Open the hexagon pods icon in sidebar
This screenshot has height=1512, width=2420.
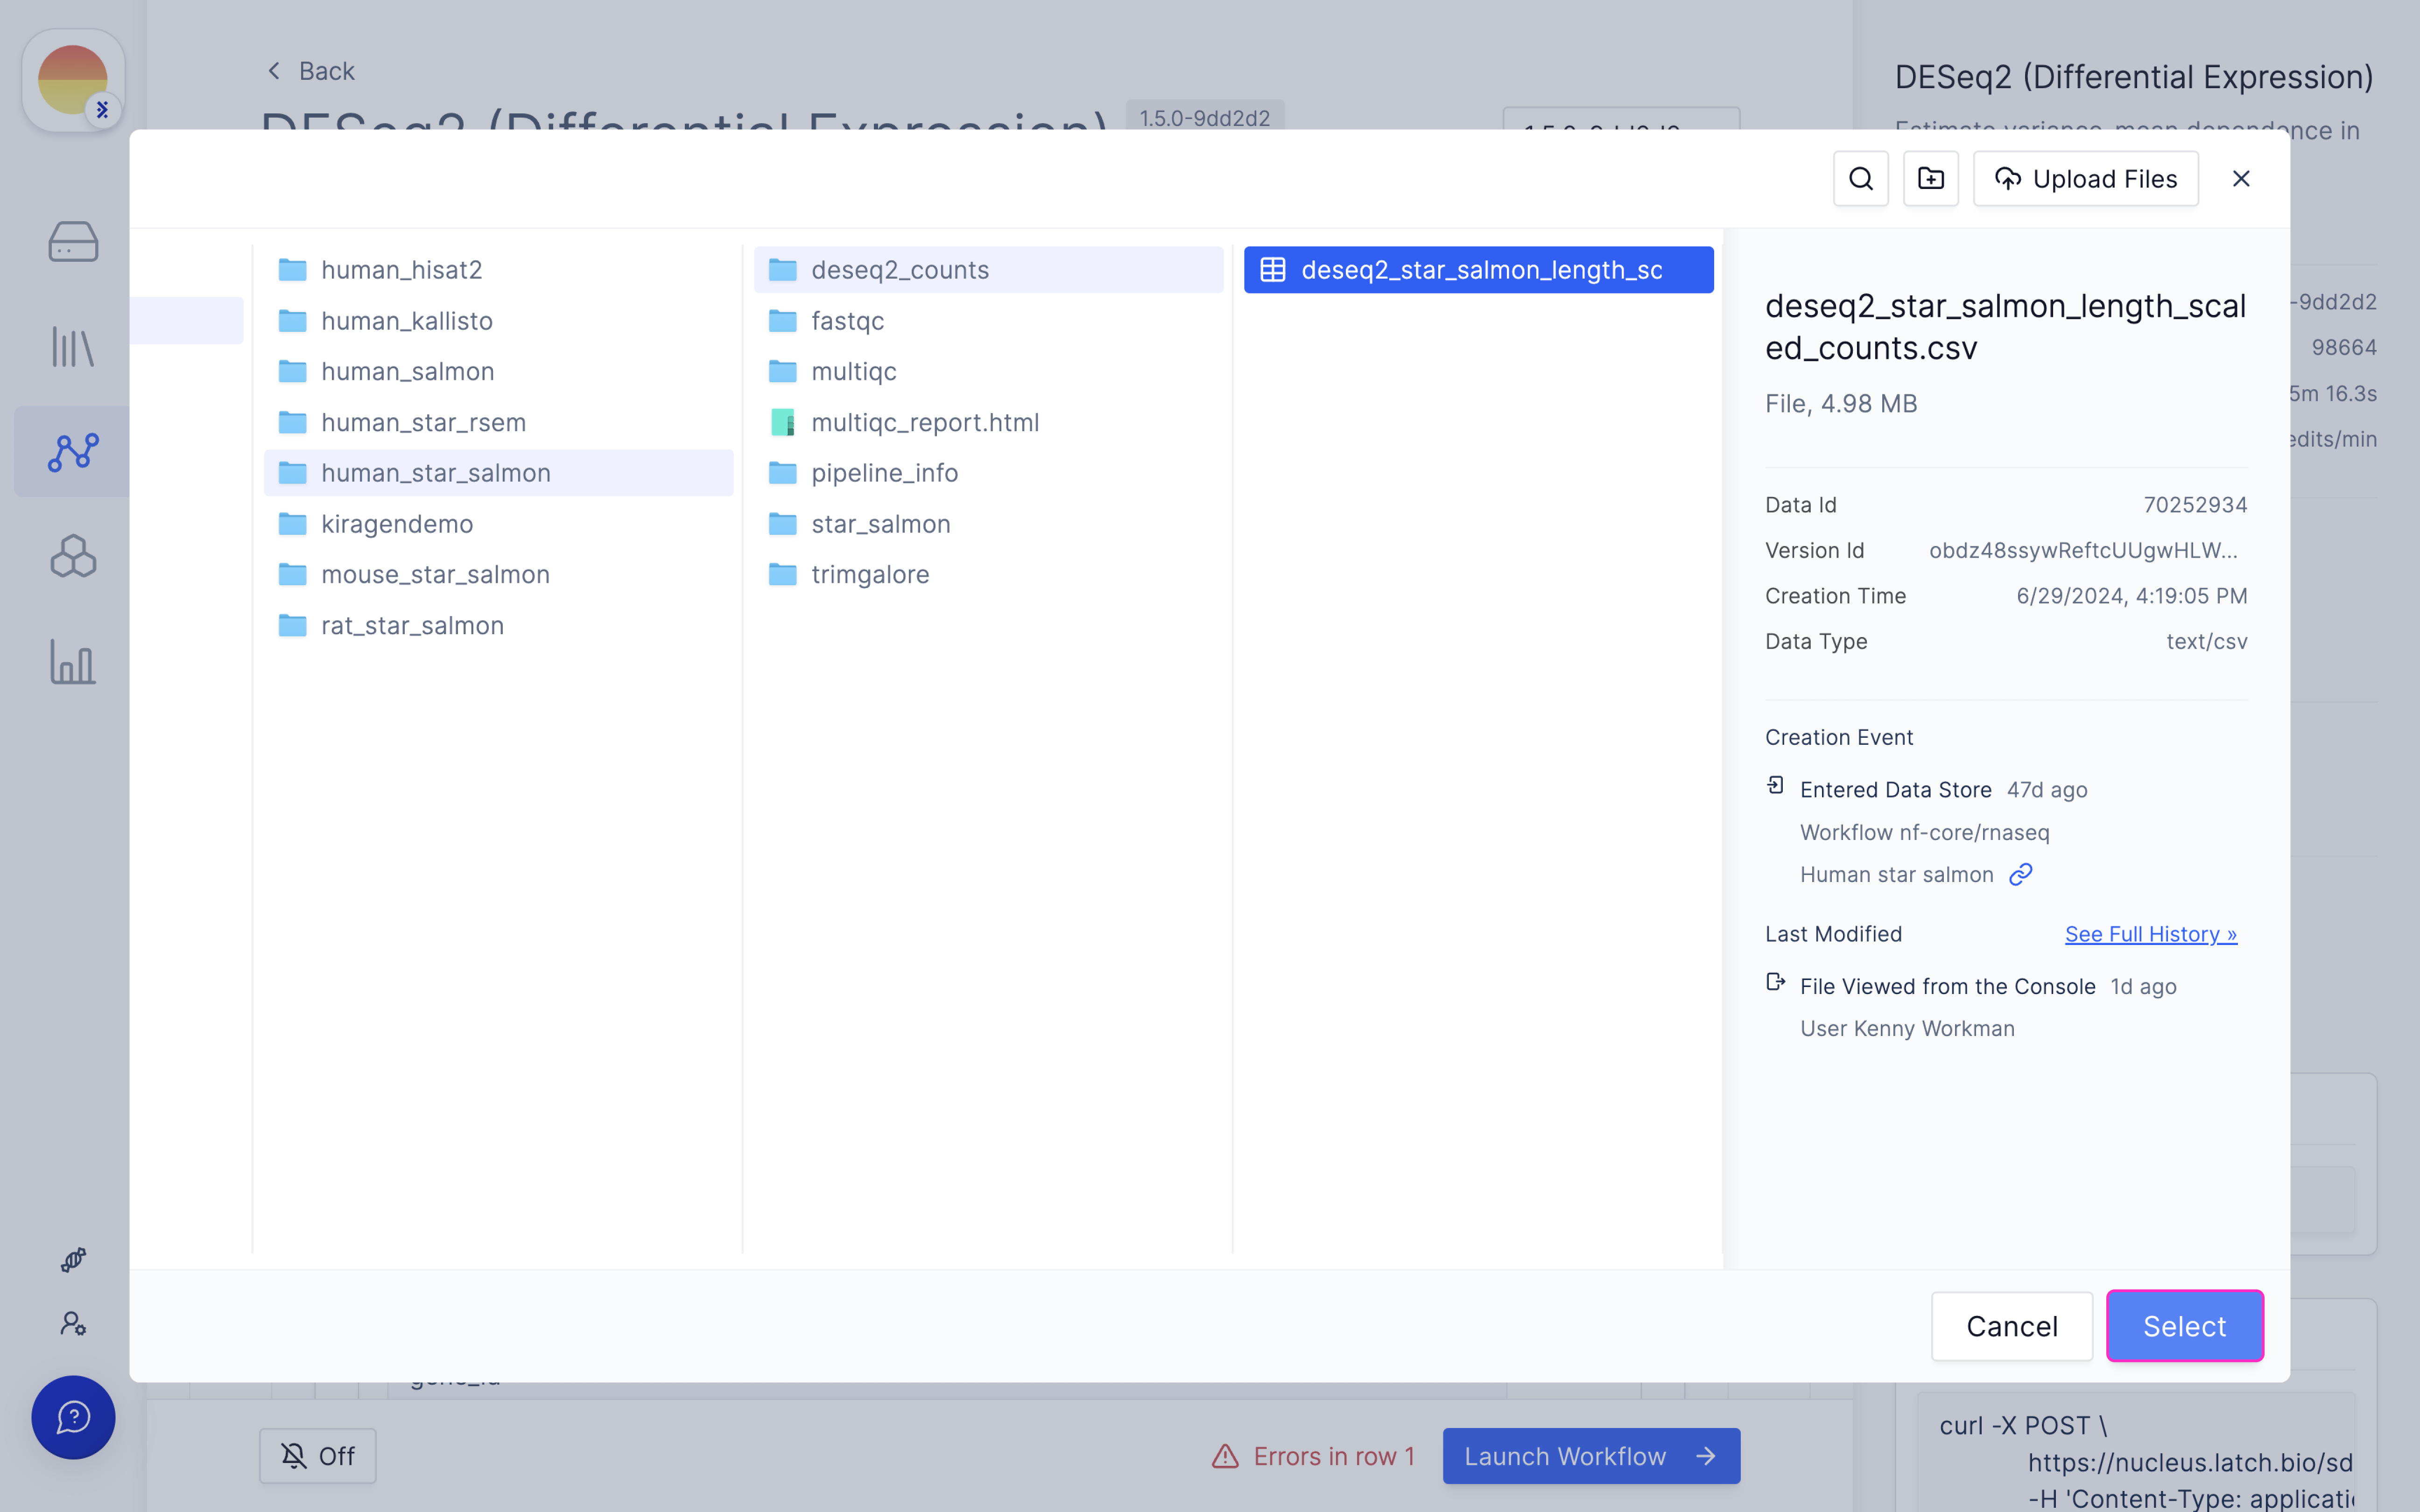(x=73, y=556)
